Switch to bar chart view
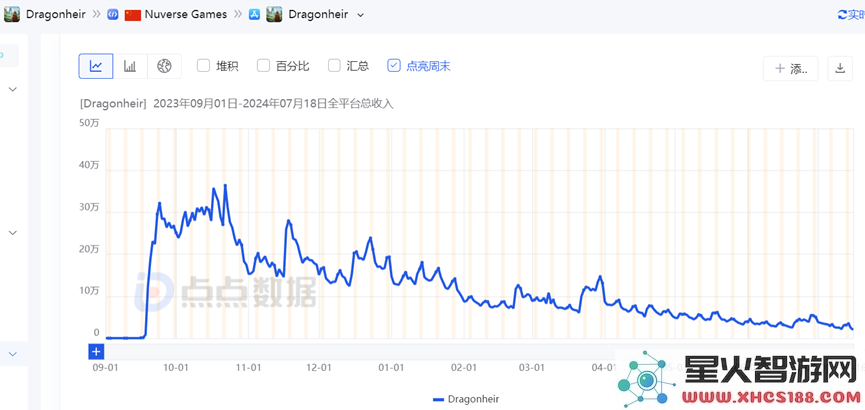Image resolution: width=865 pixels, height=410 pixels. coord(130,66)
